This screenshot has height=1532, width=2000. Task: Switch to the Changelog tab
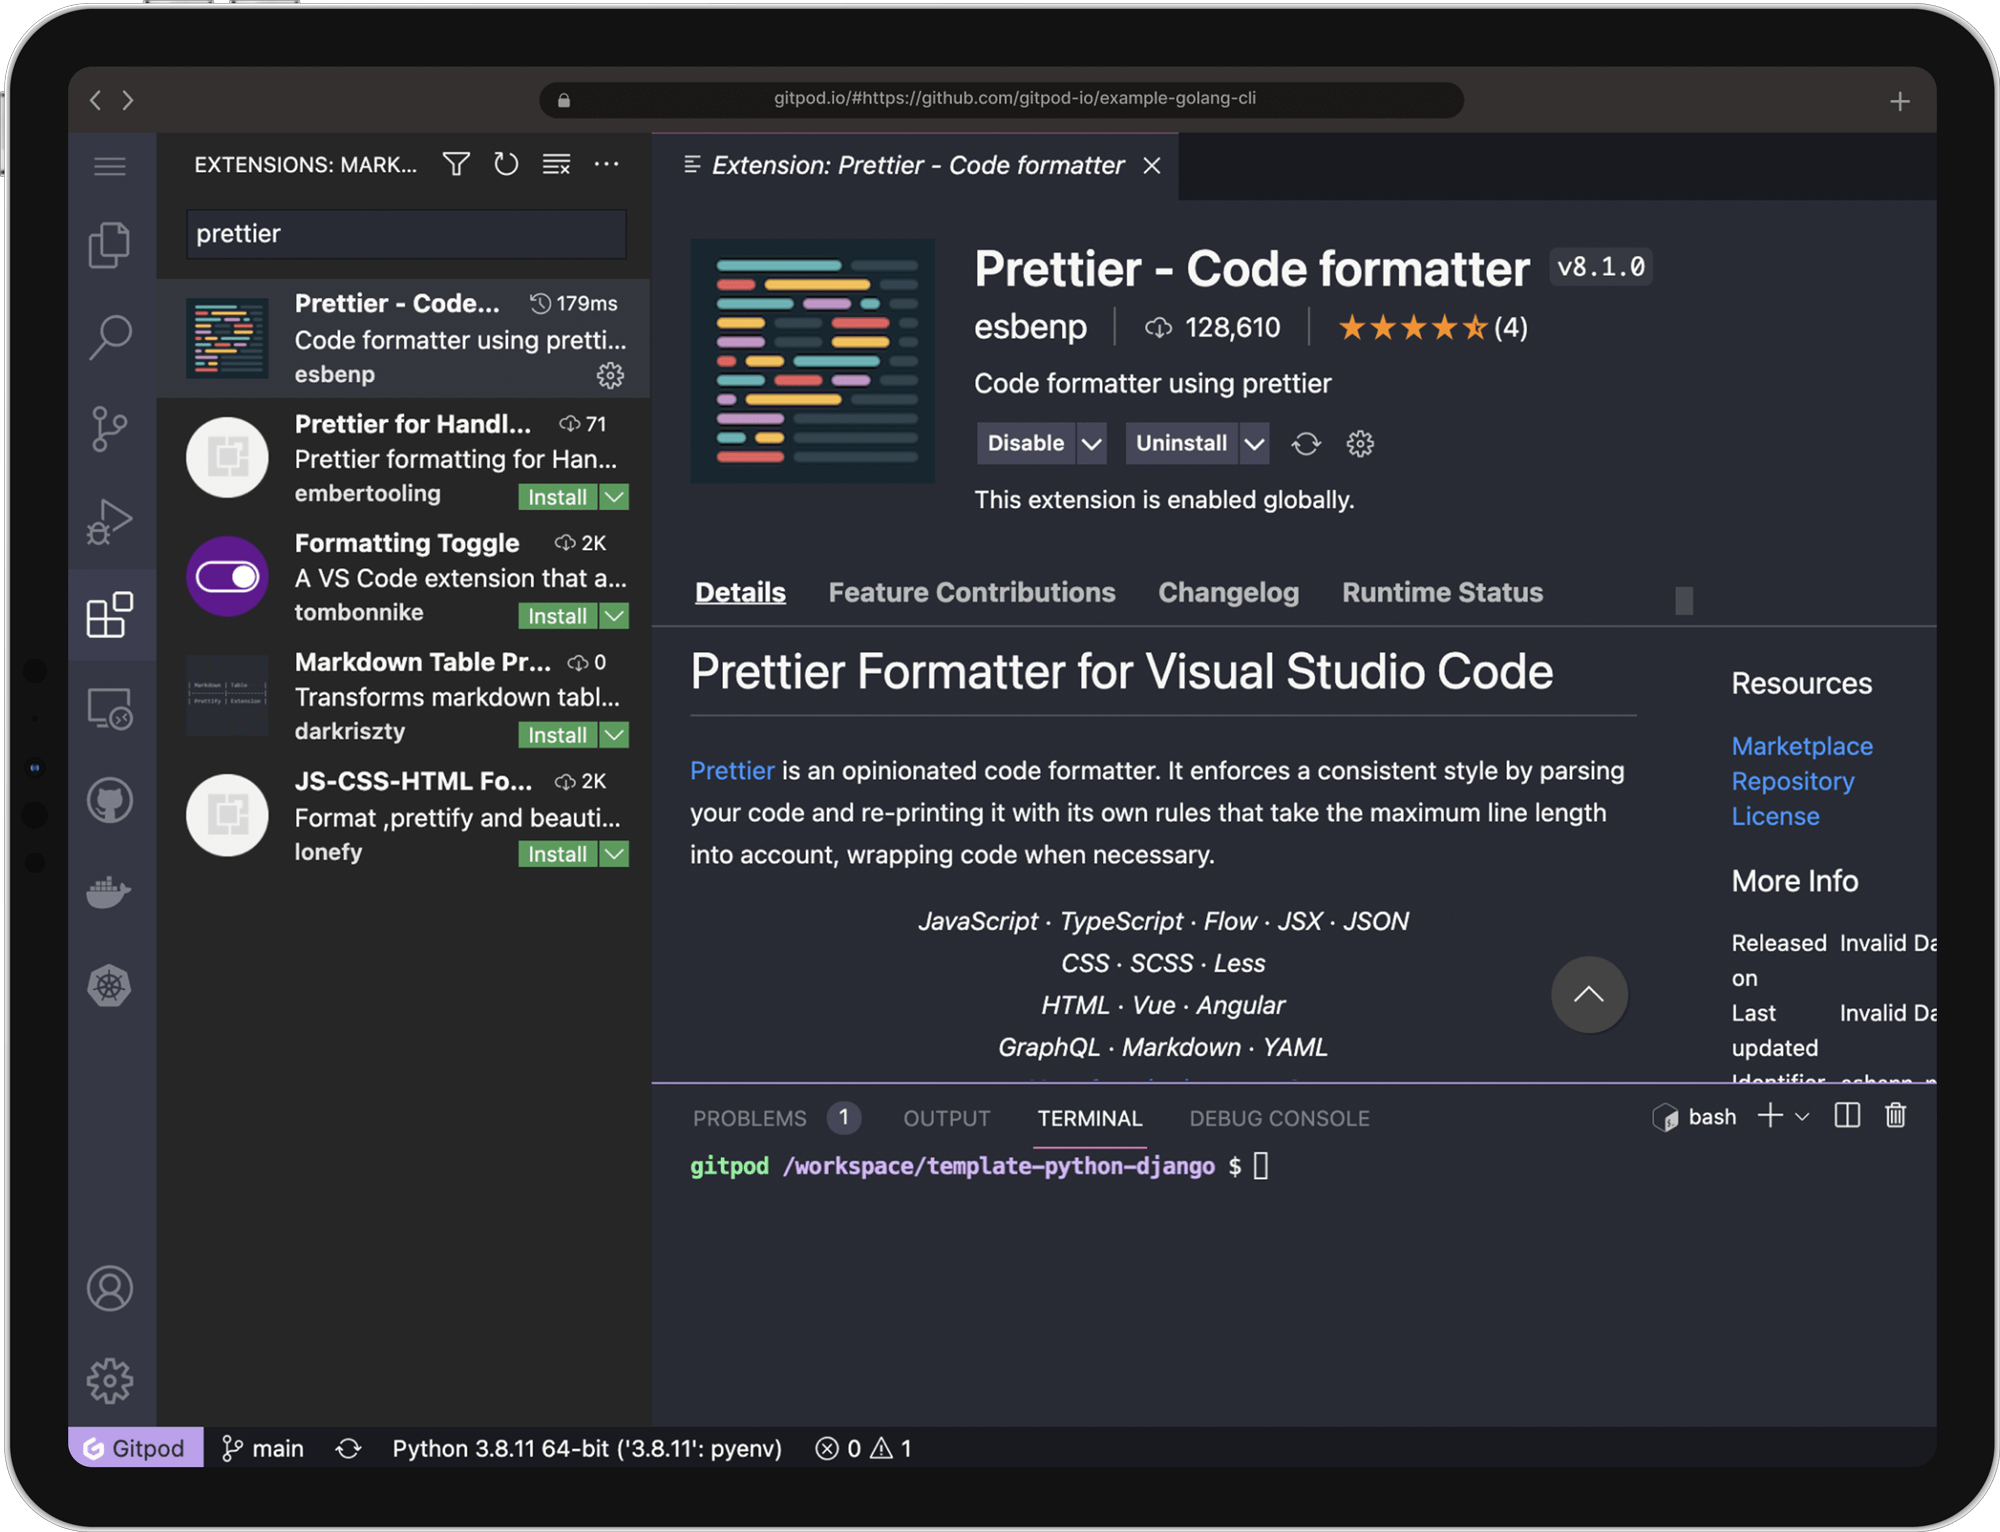coord(1228,592)
